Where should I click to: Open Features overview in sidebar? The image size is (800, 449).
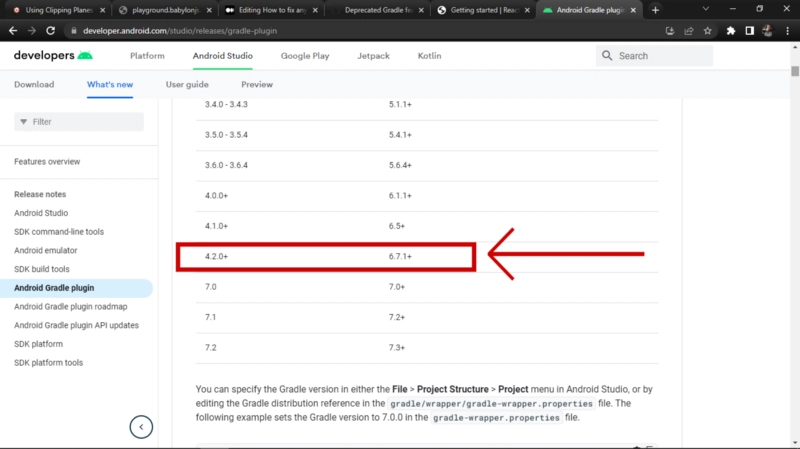(47, 161)
